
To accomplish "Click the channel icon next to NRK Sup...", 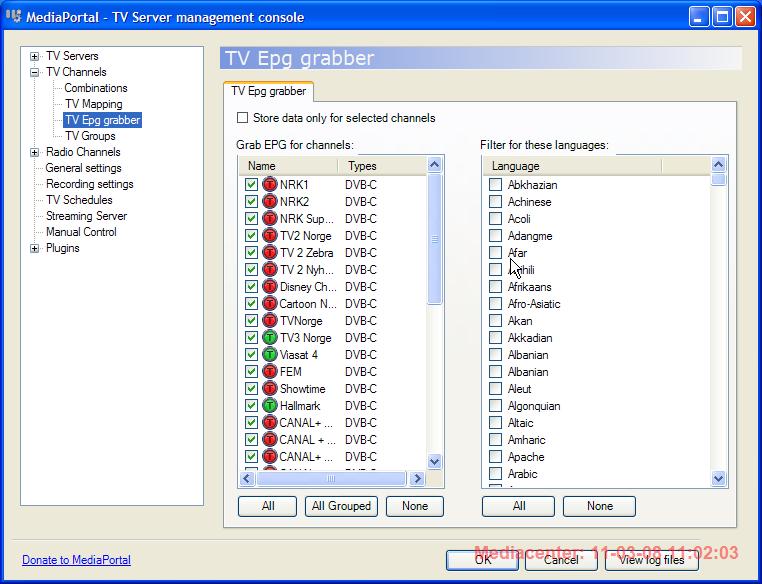I will coord(270,219).
